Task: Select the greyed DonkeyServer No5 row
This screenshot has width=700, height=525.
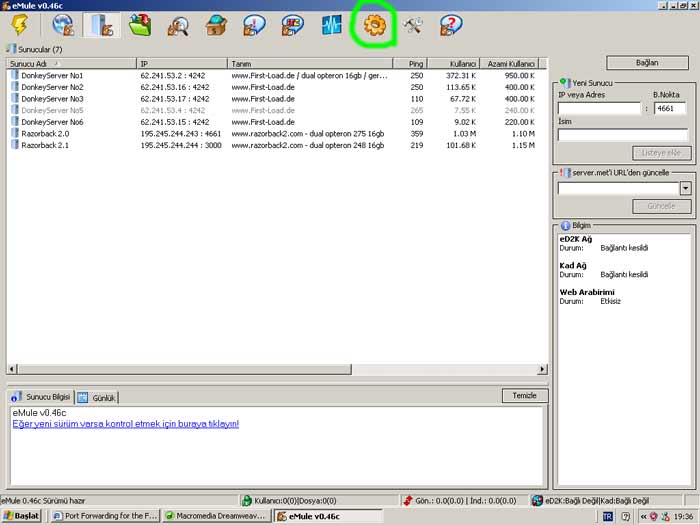Action: point(277,110)
